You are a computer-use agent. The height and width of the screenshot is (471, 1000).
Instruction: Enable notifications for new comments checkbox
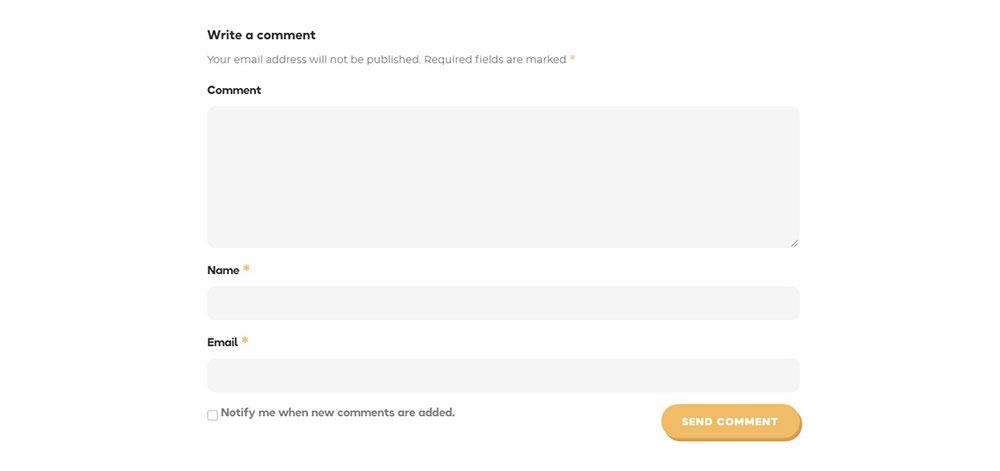(212, 415)
